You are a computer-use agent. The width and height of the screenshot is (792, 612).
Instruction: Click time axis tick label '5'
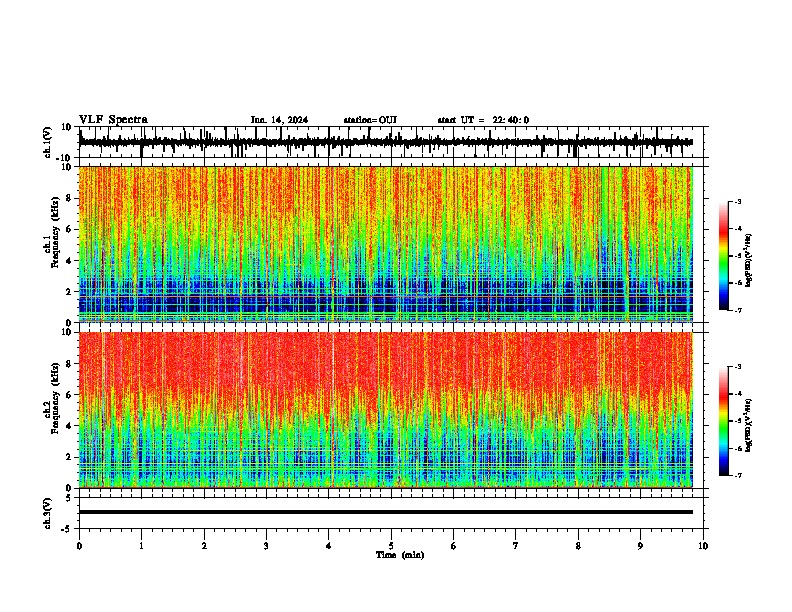coord(391,546)
